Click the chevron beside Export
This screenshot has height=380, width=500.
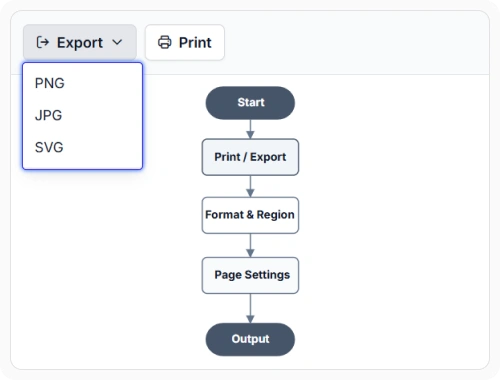tap(117, 42)
